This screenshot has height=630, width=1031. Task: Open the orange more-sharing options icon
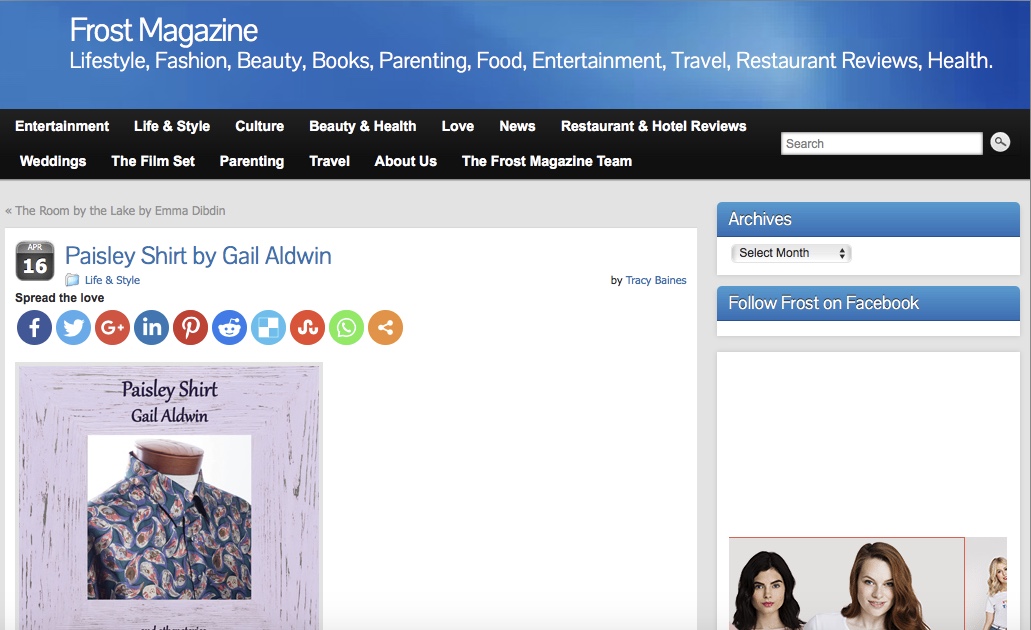[x=385, y=327]
